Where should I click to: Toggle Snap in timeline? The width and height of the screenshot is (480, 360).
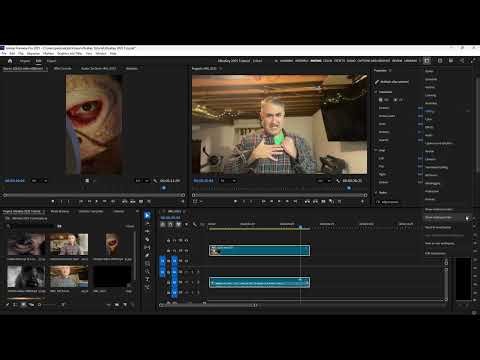coord(170,224)
